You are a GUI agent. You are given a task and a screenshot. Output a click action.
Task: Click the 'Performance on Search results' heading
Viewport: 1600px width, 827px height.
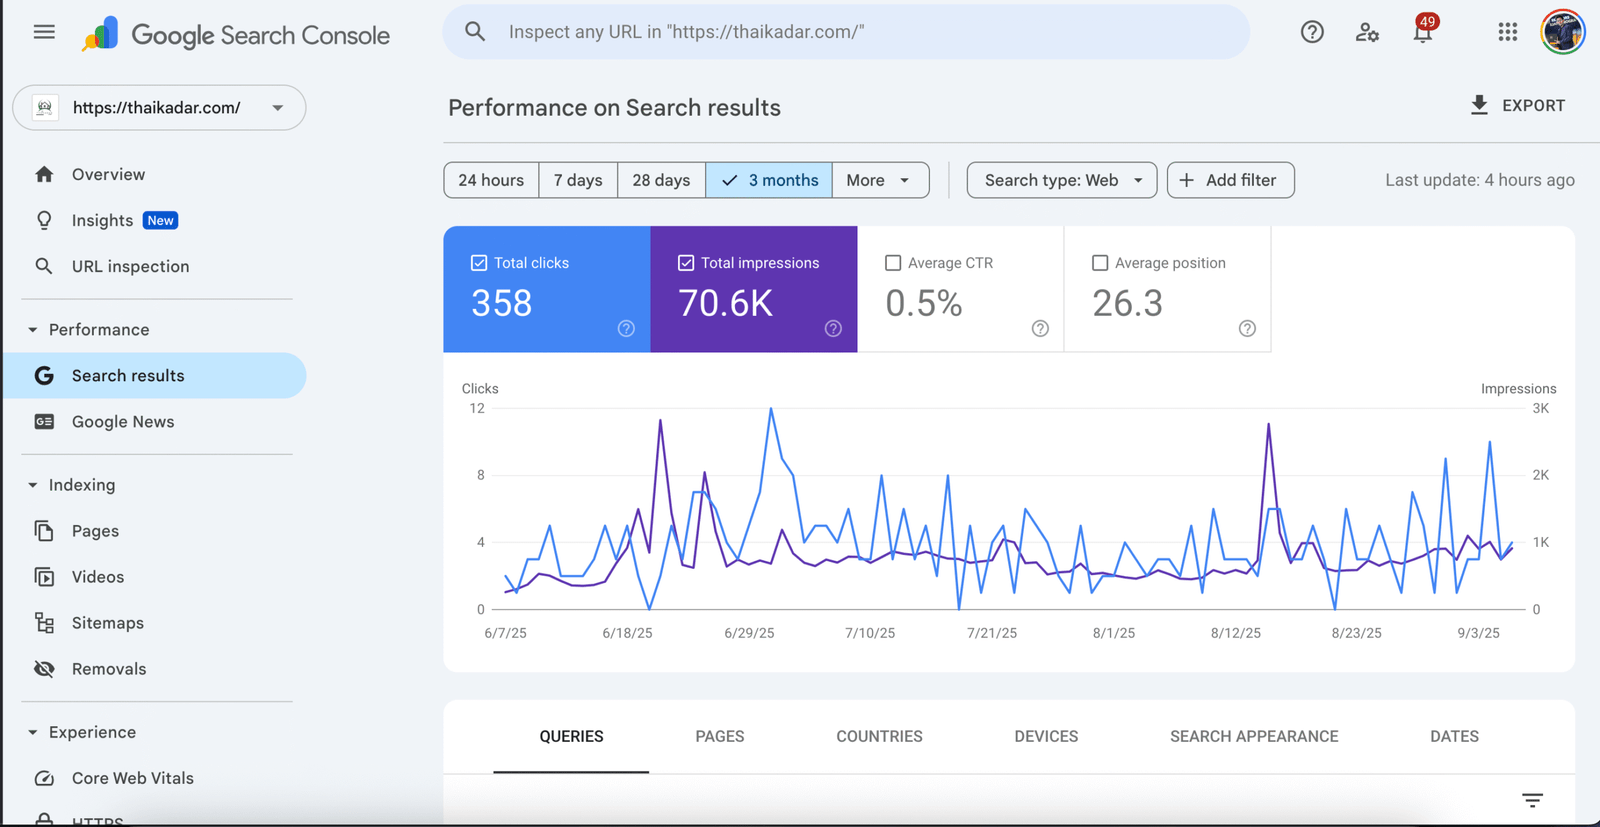coord(614,108)
